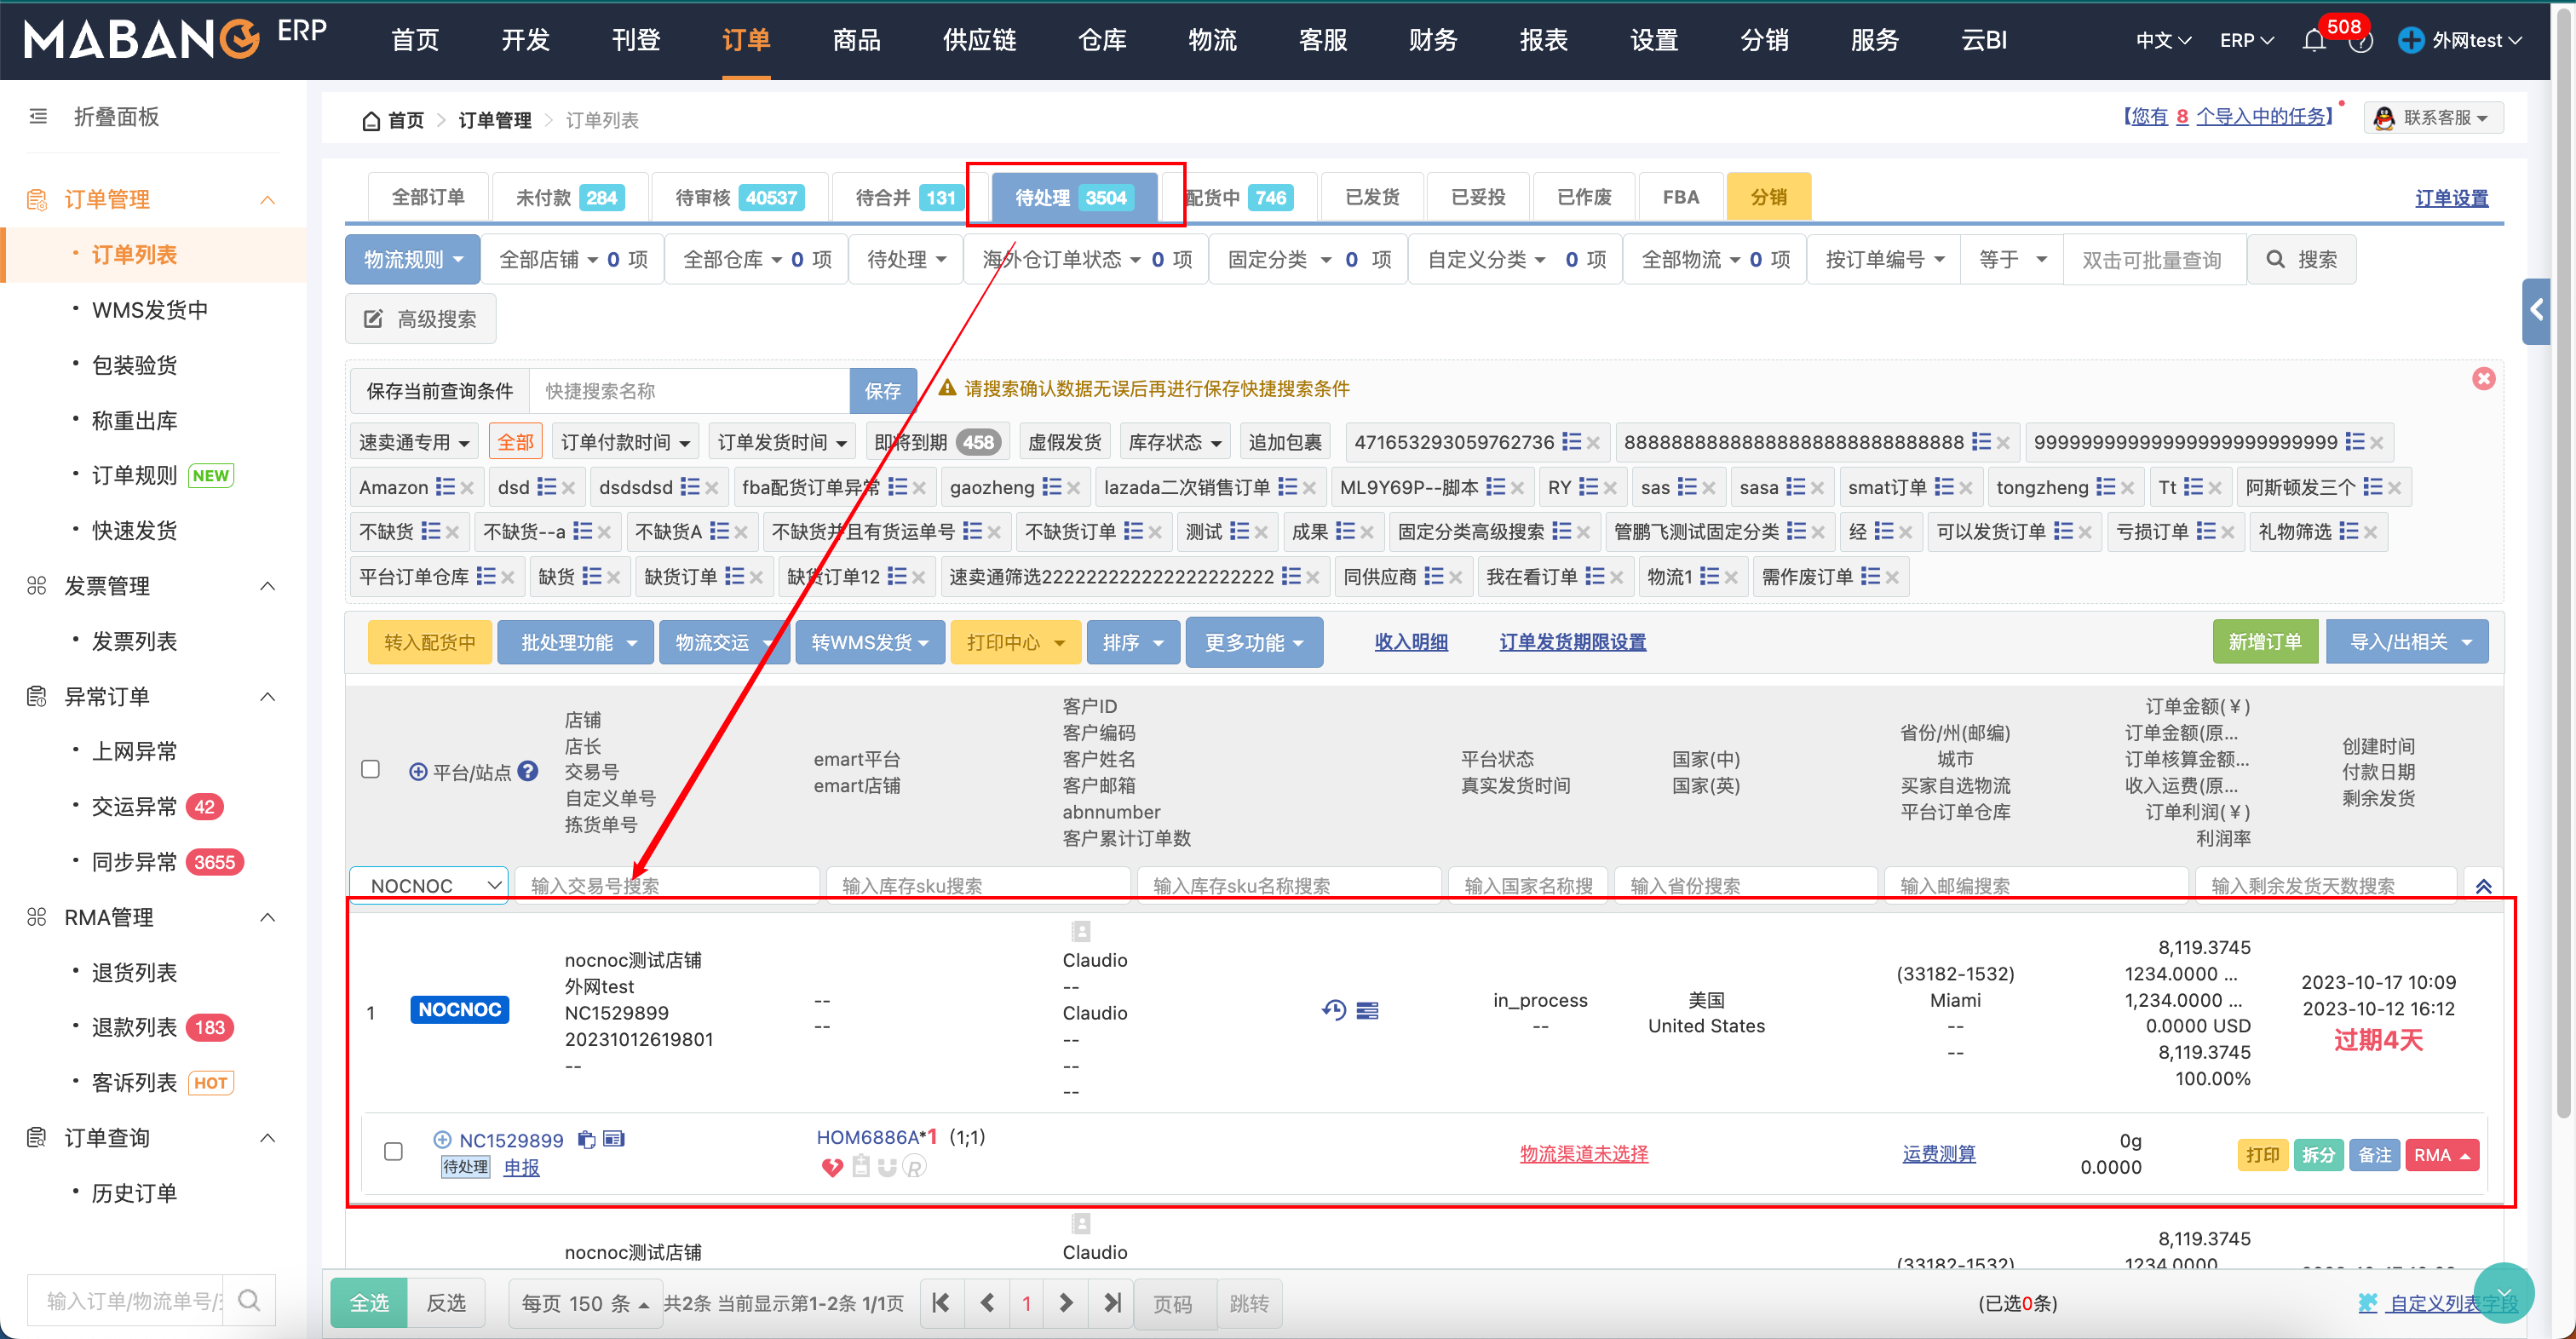
Task: Open the 订单 top menu
Action: [x=746, y=40]
